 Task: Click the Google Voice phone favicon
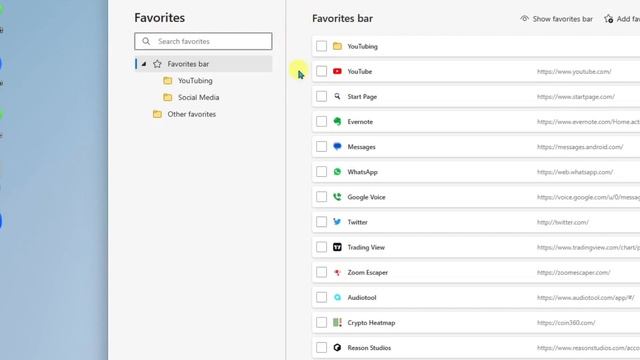337,197
